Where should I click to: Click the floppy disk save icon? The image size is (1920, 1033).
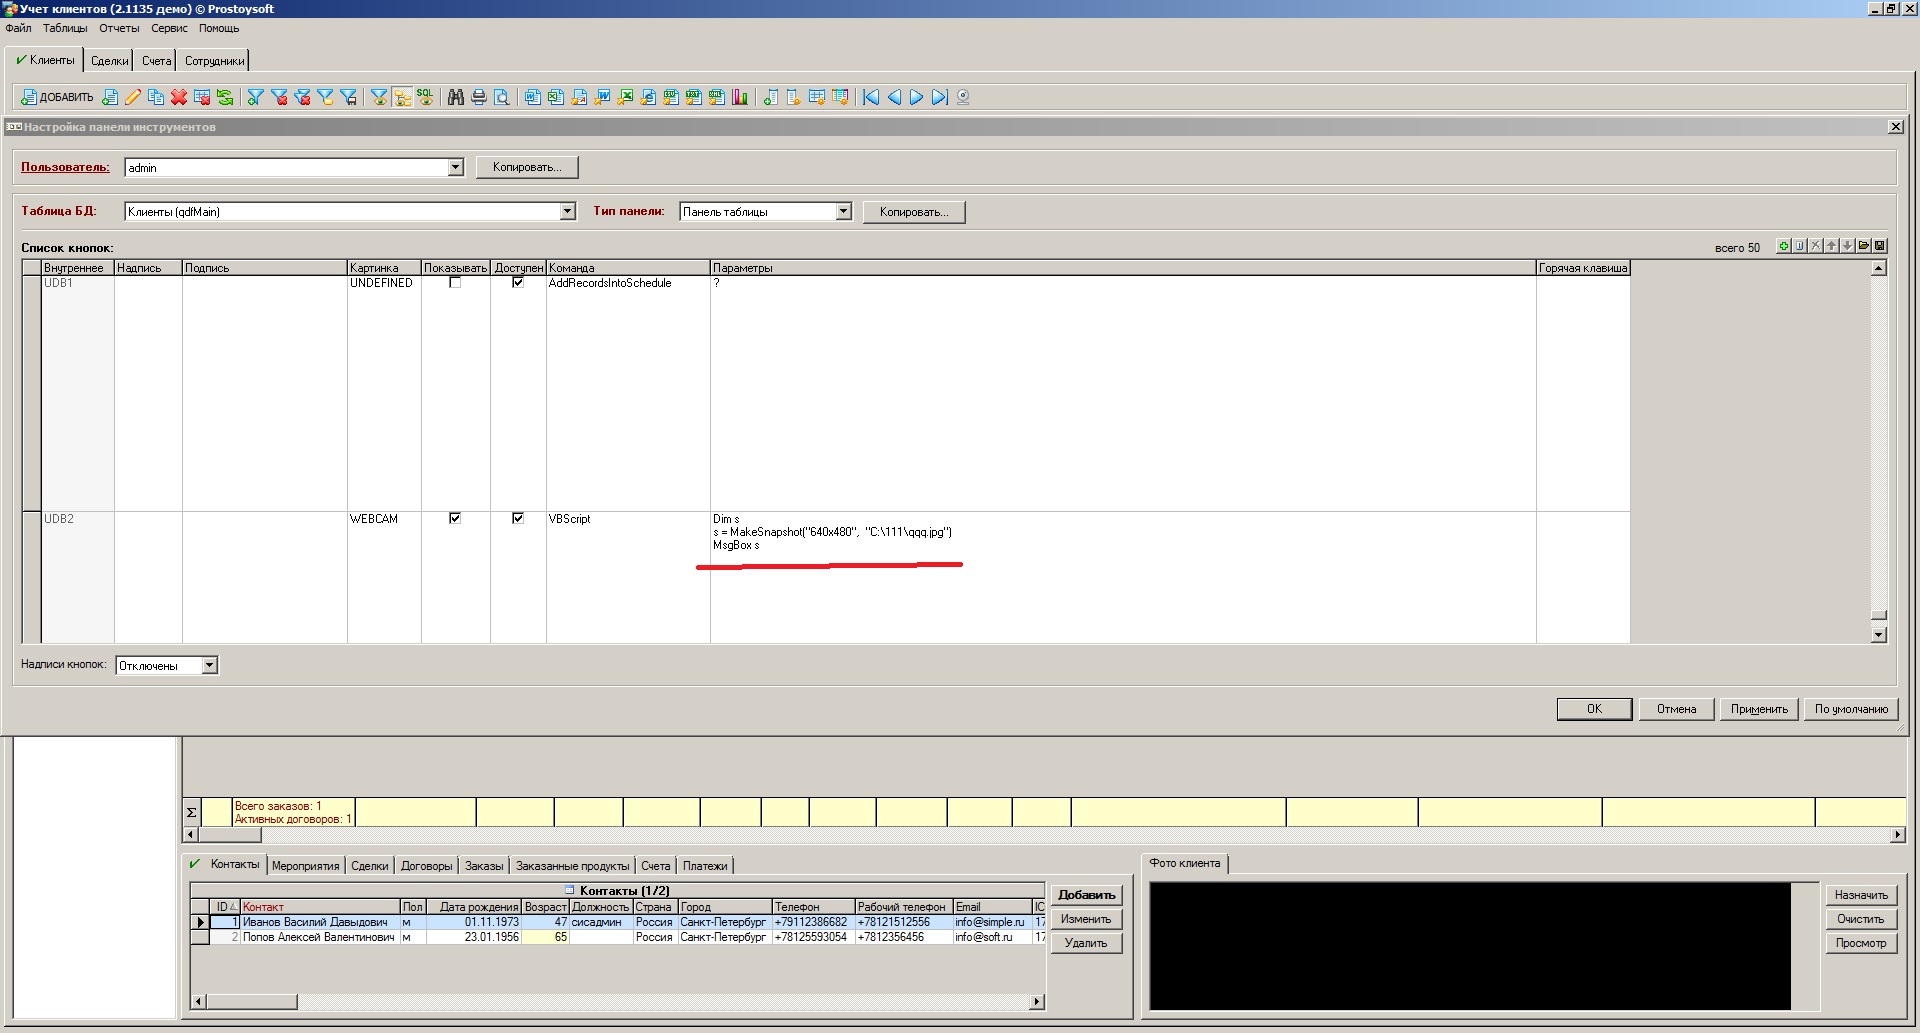click(1880, 246)
